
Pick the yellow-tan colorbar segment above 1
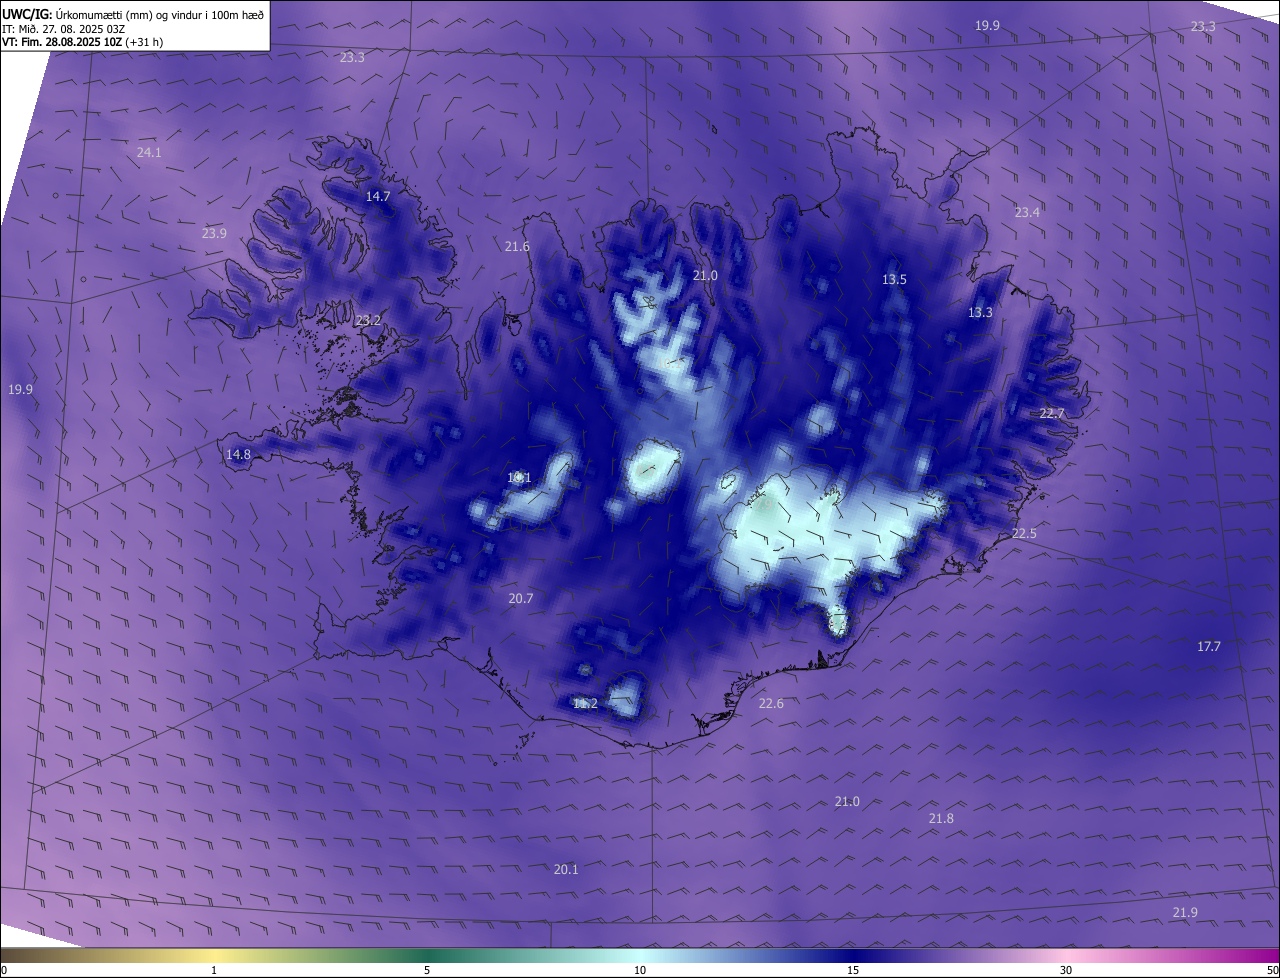click(x=214, y=955)
